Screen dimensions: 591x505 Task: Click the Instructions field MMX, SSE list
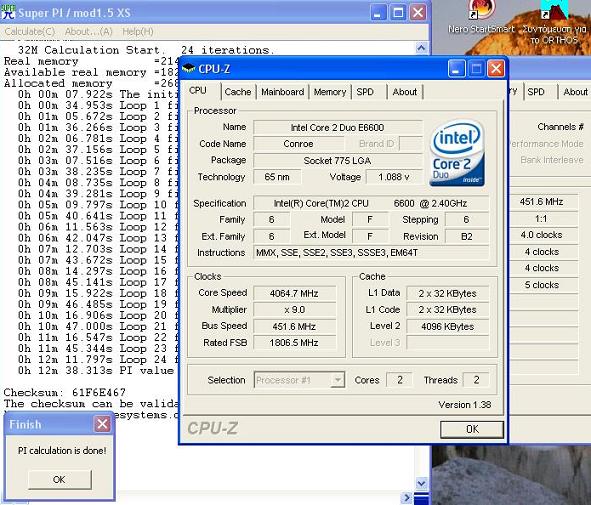pos(371,253)
